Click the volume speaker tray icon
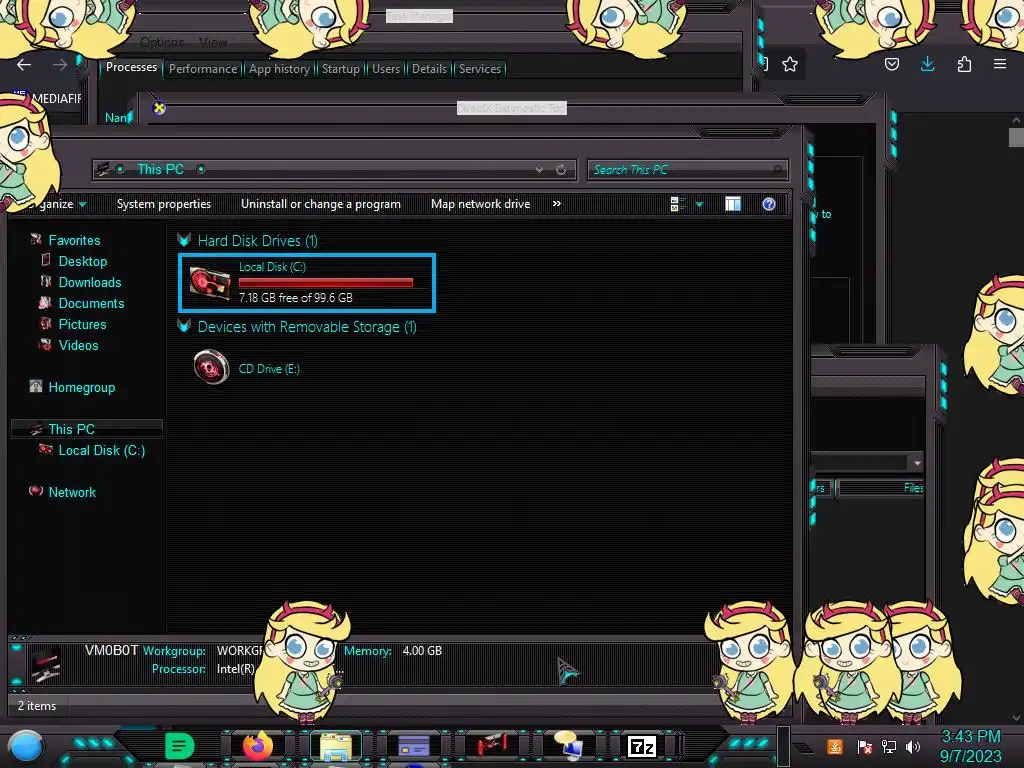1024x768 pixels. (x=913, y=746)
